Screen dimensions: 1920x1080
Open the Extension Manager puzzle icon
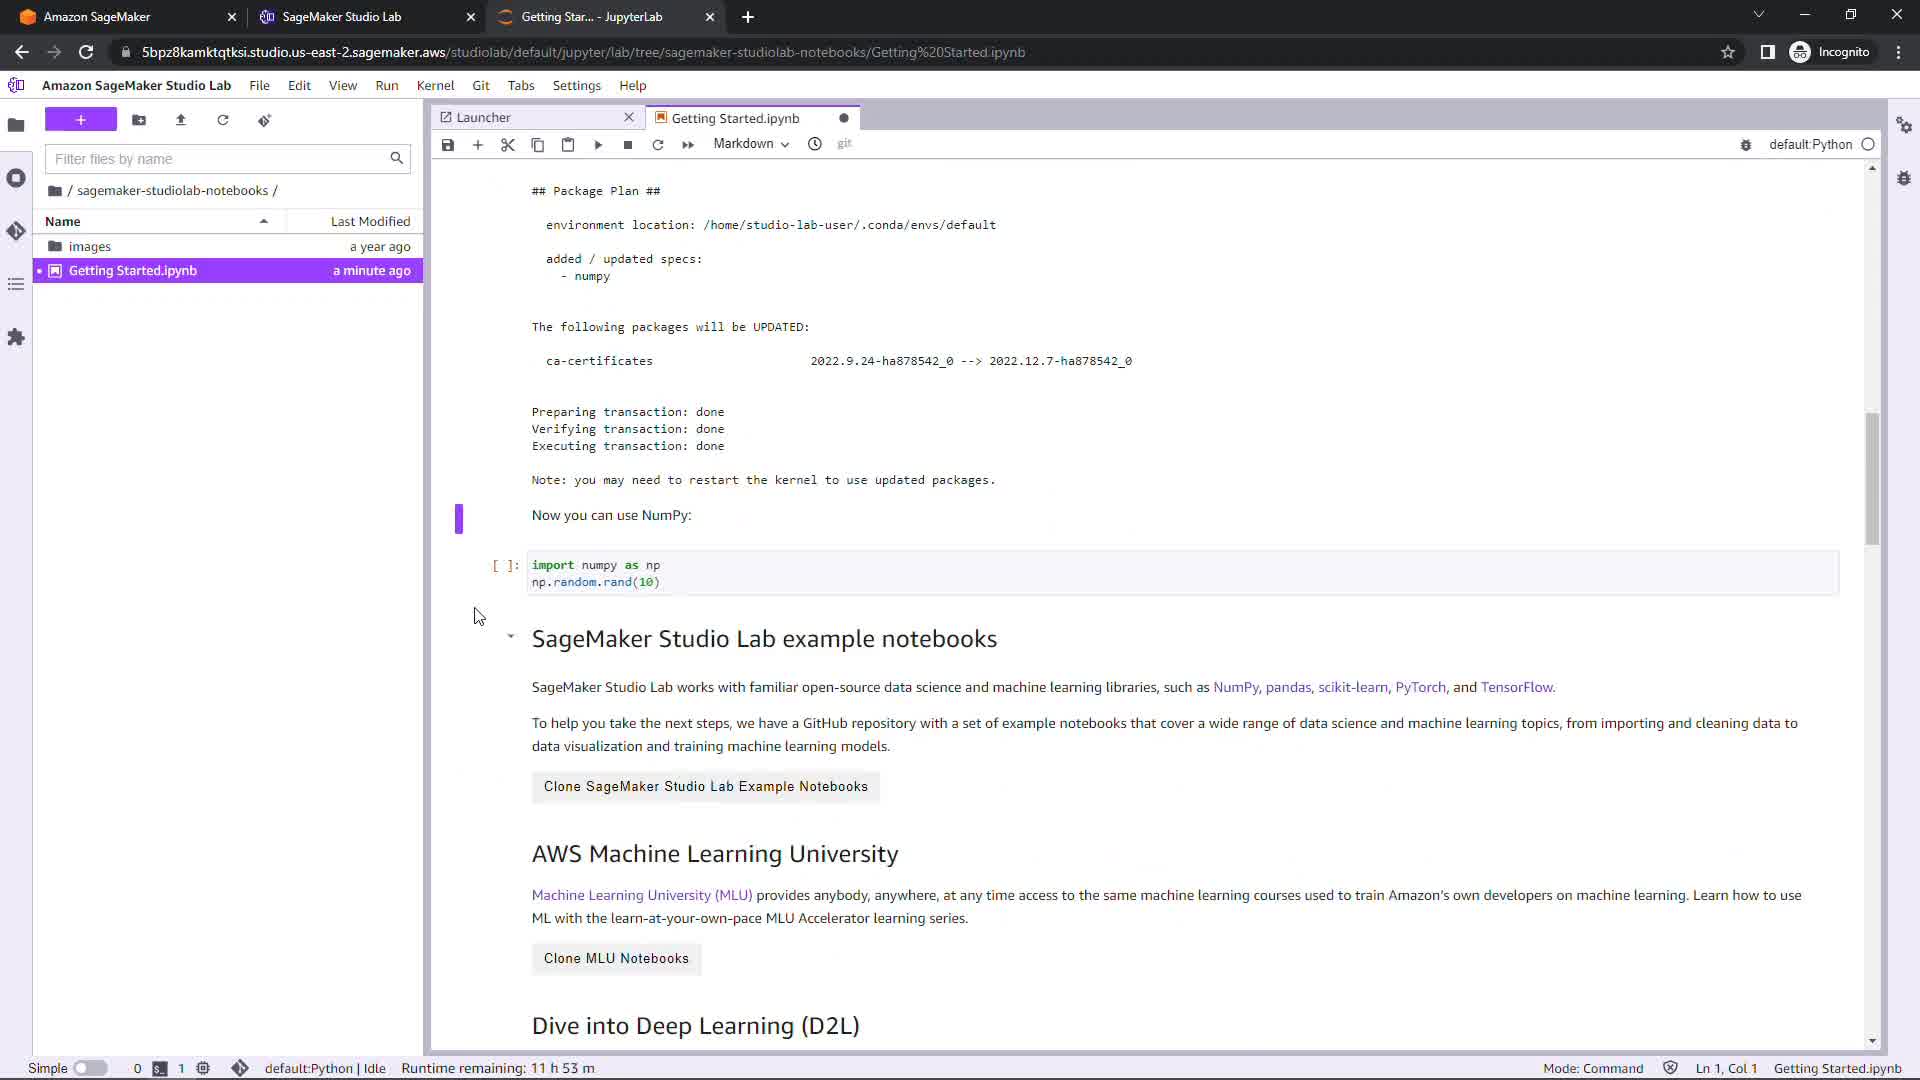pyautogui.click(x=16, y=337)
